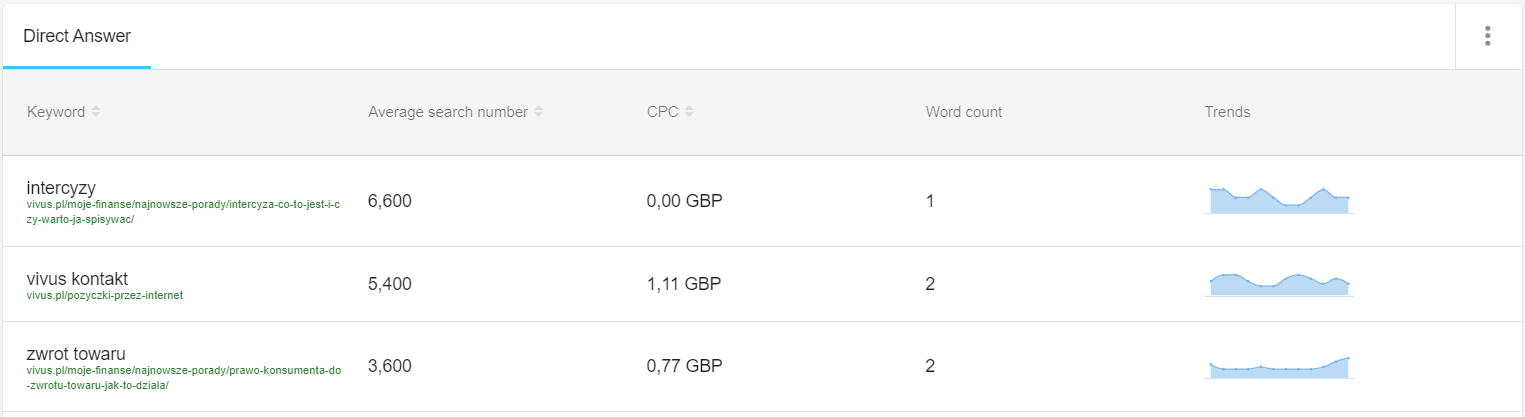Switch to the Direct Answer tab

77,36
